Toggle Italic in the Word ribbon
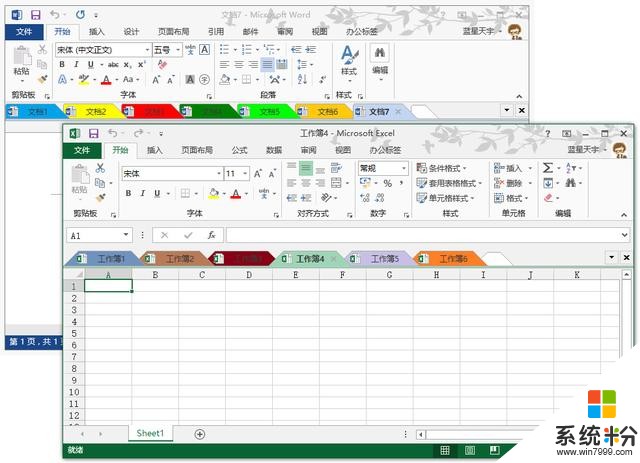Screen dimensions: 640x463 click(x=76, y=64)
